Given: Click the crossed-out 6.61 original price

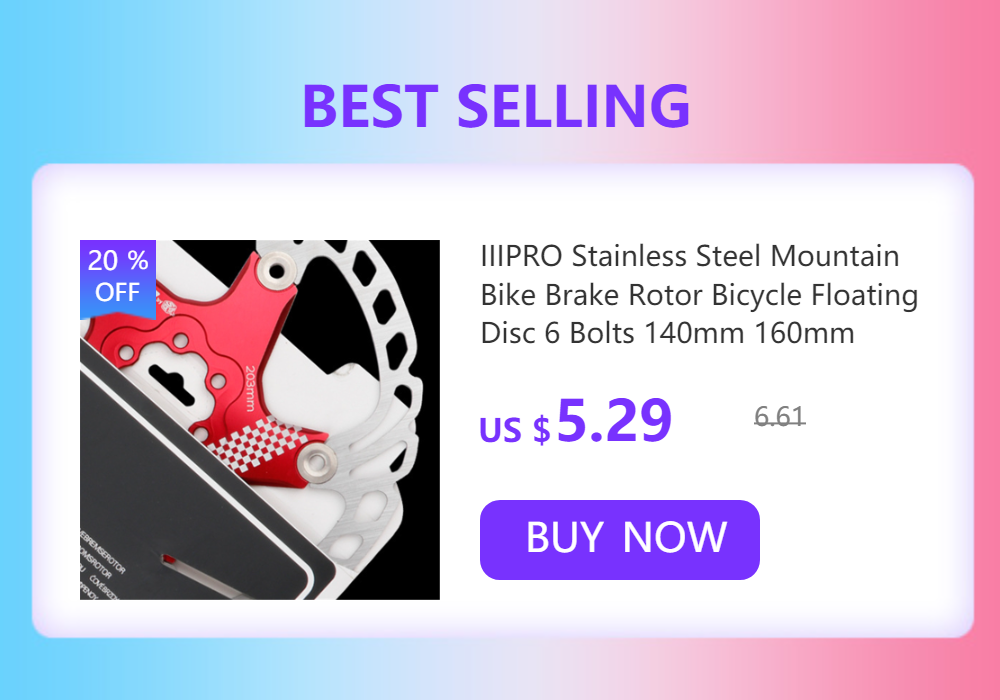Looking at the screenshot, I should point(779,416).
